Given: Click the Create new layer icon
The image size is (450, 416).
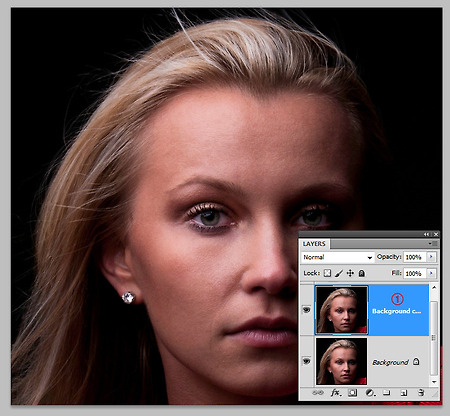Looking at the screenshot, I should coord(404,393).
